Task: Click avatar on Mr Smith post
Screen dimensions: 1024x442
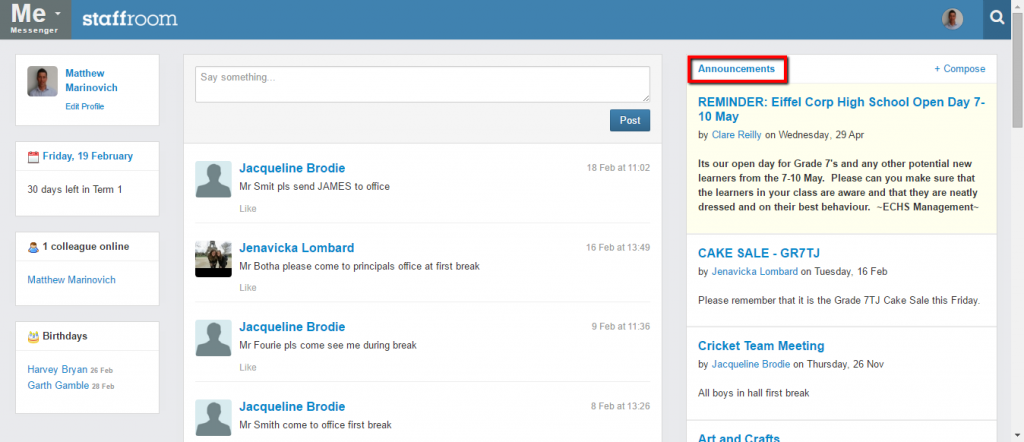Action: coord(214,418)
